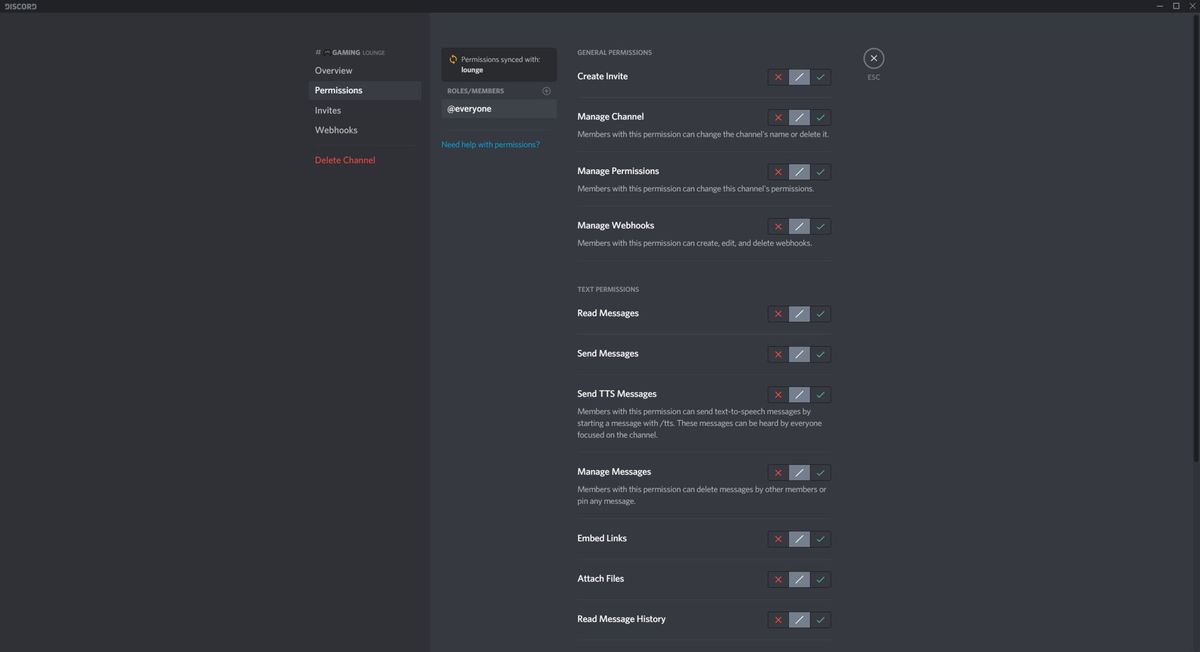Click the plus icon to add a role
The height and width of the screenshot is (652, 1200).
click(x=546, y=90)
